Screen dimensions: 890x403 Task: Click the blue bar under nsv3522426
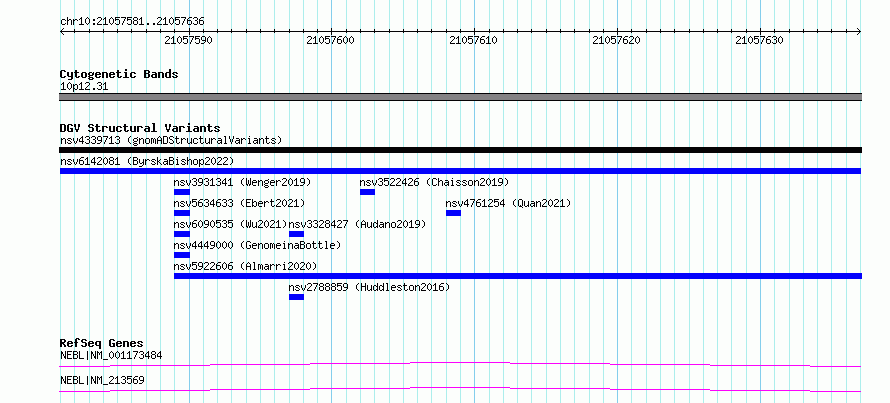367,192
